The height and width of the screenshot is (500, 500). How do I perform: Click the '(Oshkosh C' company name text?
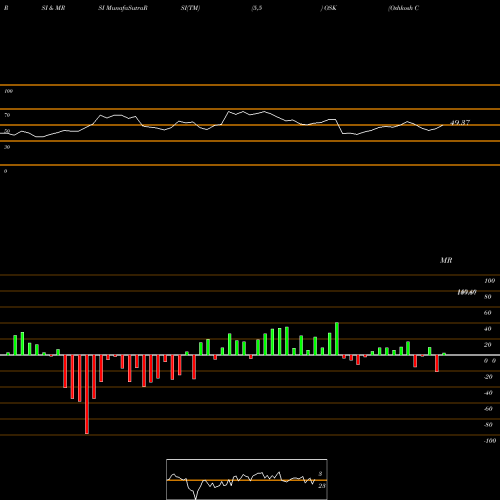click(x=403, y=8)
